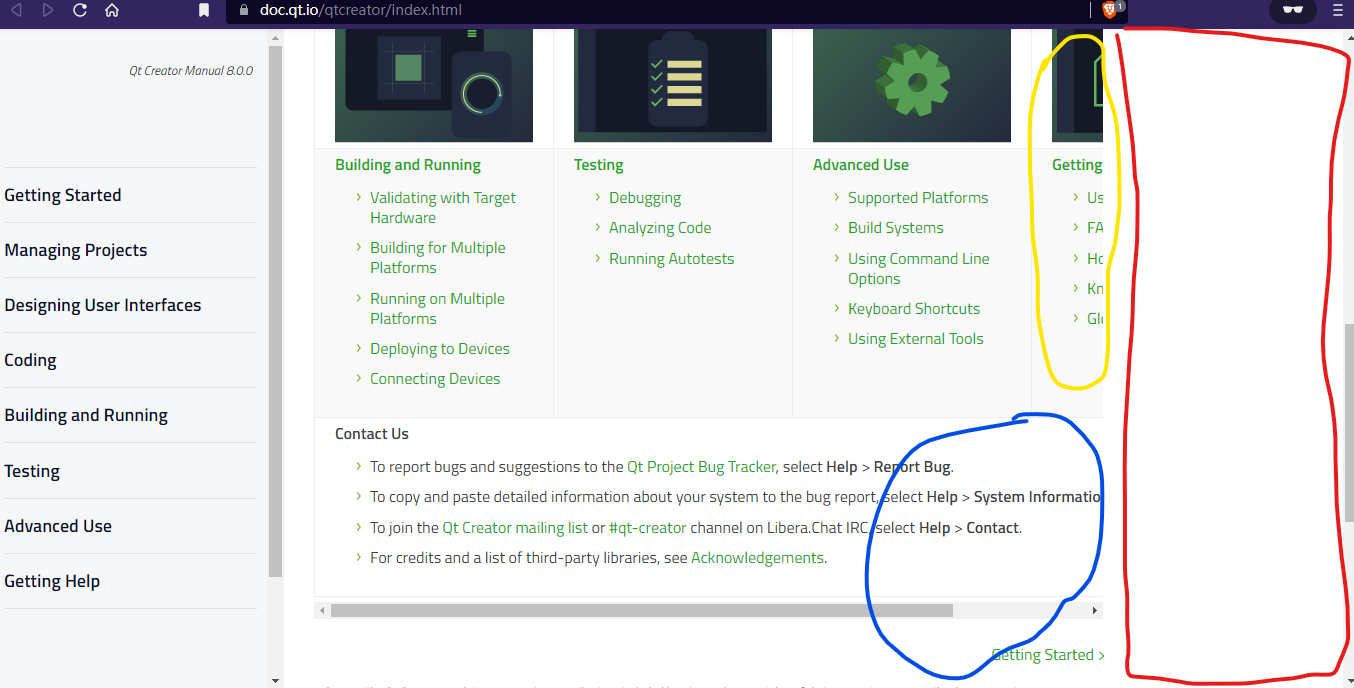Click horizontal scrollbar right arrow

point(1095,610)
